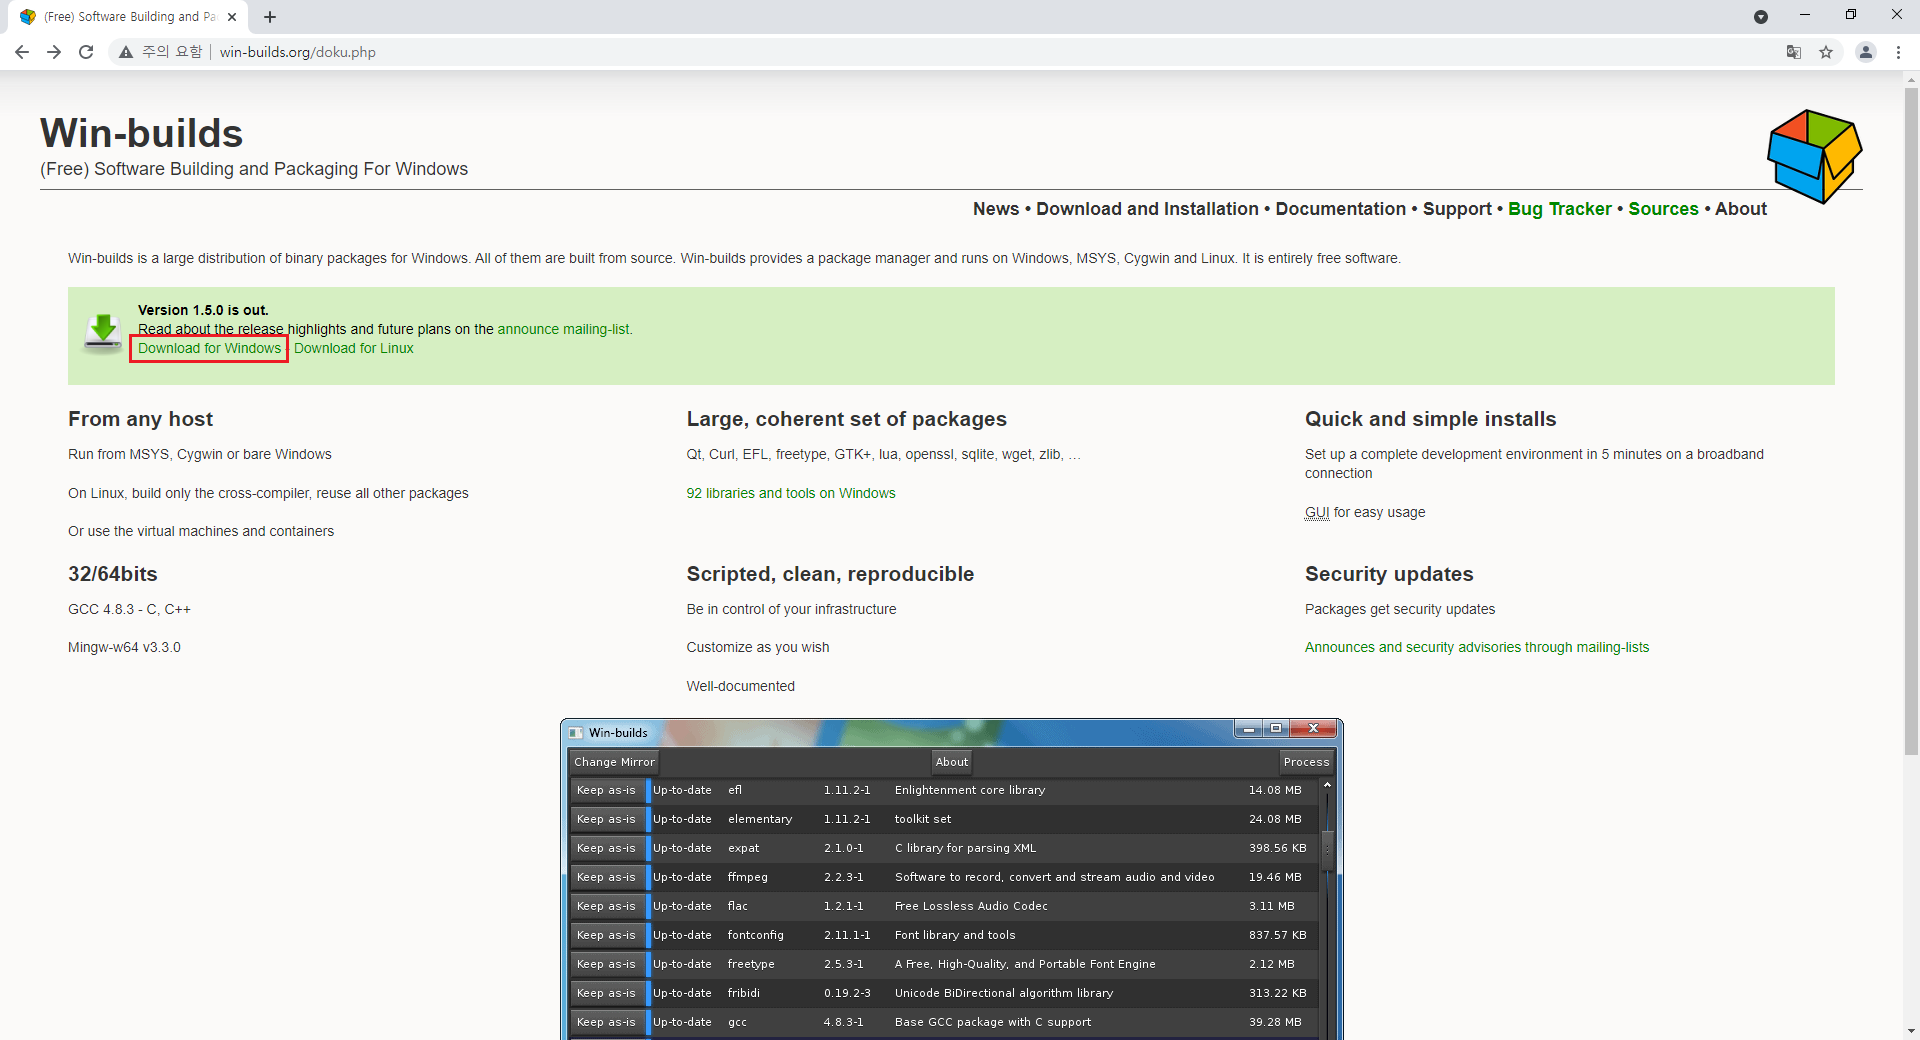This screenshot has height=1040, width=1920.
Task: Click the not-secure warning icon
Action: (x=126, y=52)
